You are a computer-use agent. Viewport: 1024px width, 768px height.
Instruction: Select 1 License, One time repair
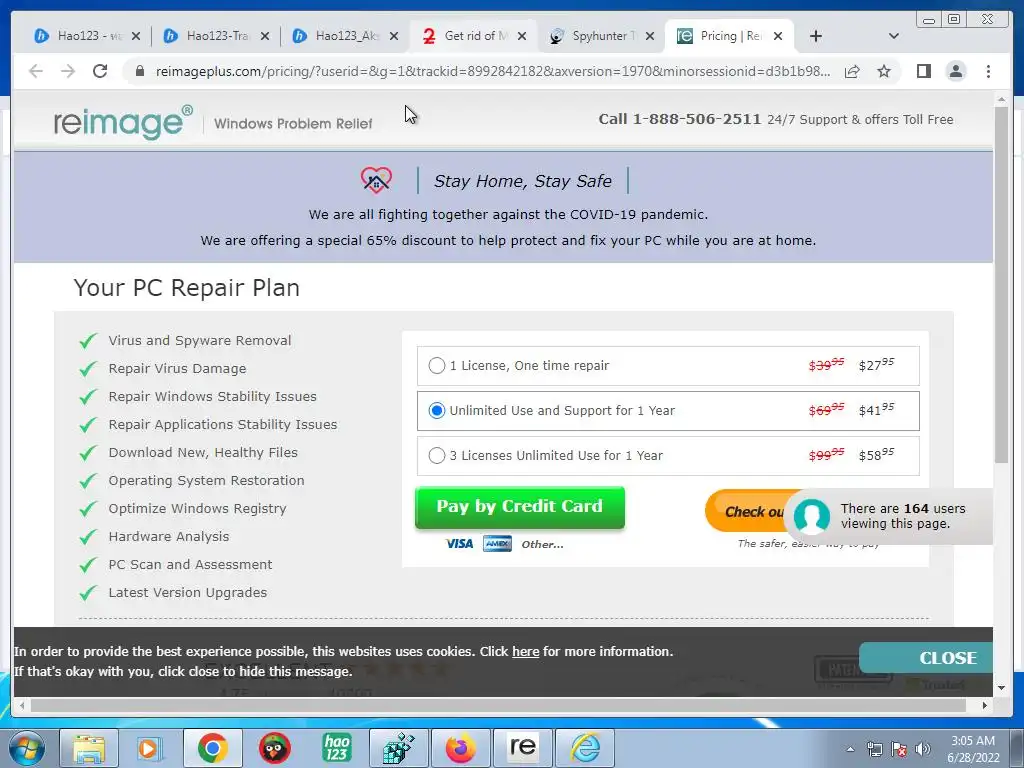pyautogui.click(x=437, y=366)
